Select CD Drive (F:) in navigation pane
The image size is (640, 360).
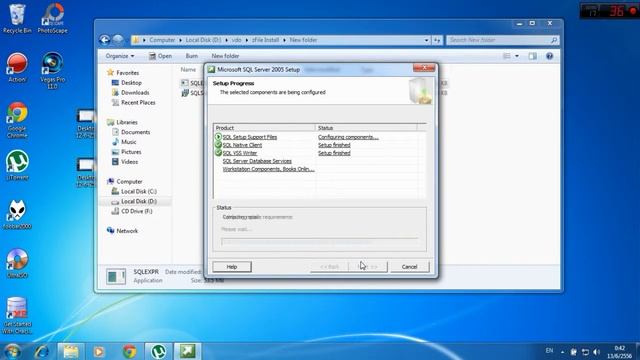click(137, 211)
